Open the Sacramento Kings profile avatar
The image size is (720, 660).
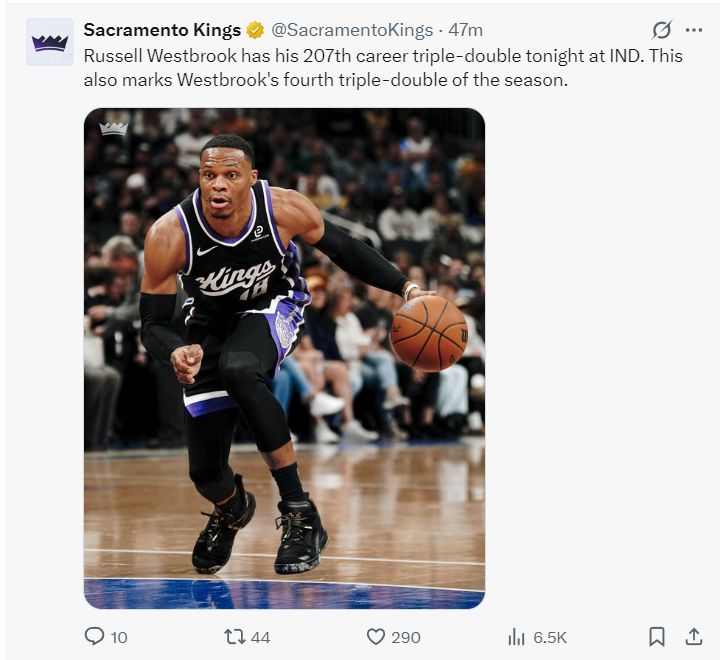[49, 42]
